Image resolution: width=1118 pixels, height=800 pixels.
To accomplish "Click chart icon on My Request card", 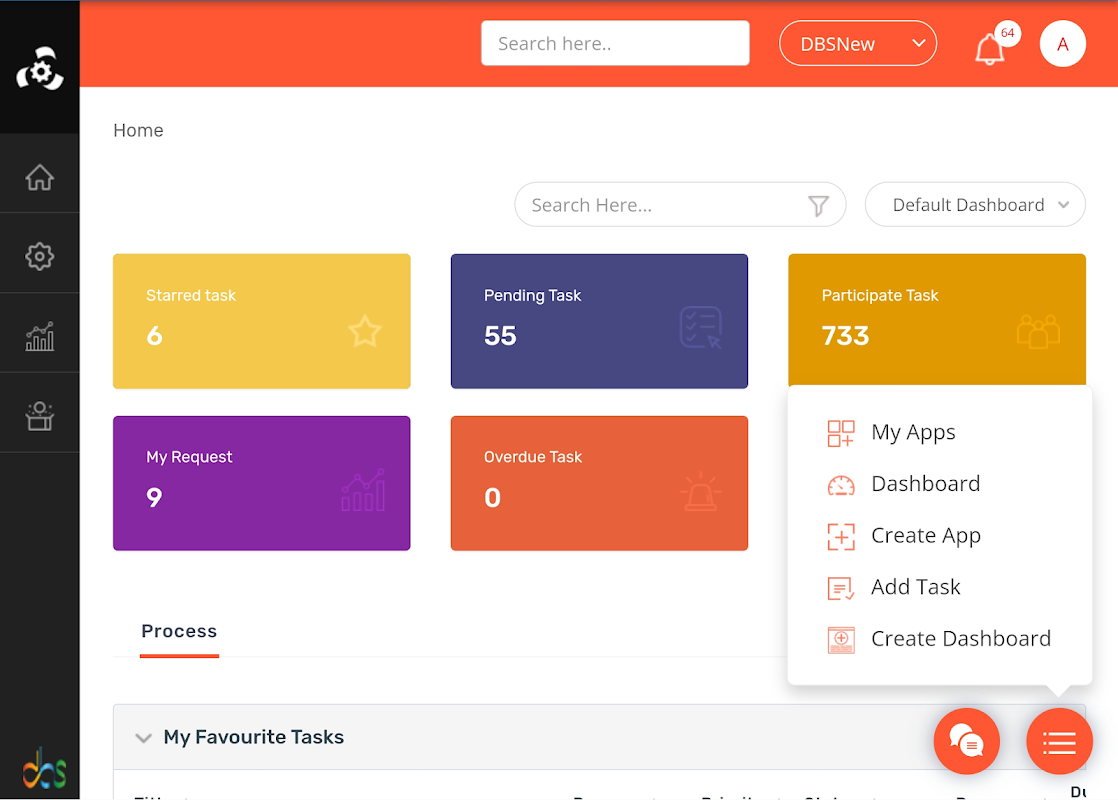I will (364, 490).
